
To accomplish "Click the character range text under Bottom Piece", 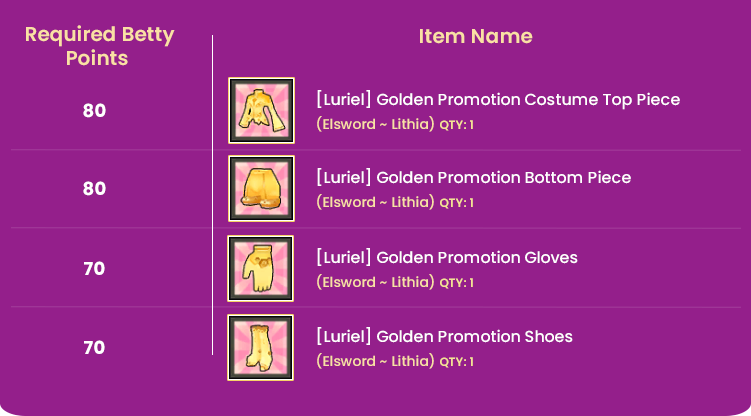I will 375,203.
